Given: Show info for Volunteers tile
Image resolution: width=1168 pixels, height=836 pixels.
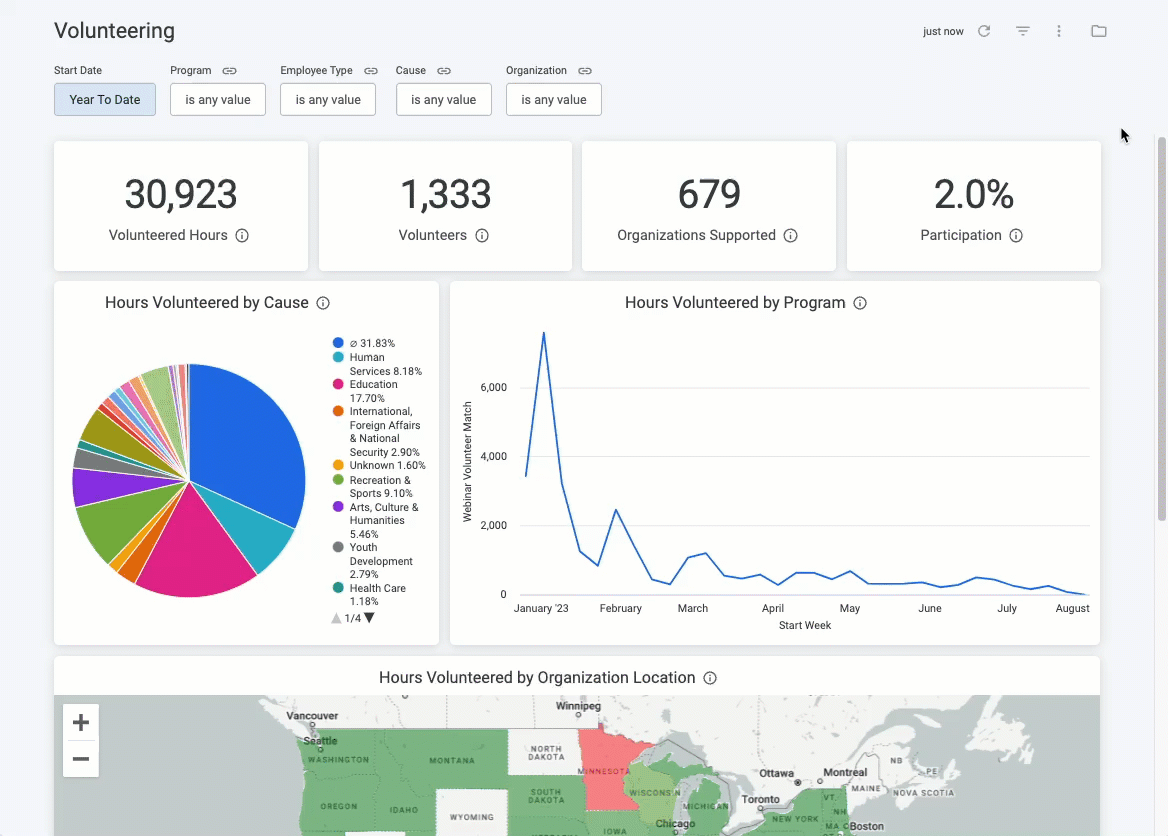Looking at the screenshot, I should 482,235.
